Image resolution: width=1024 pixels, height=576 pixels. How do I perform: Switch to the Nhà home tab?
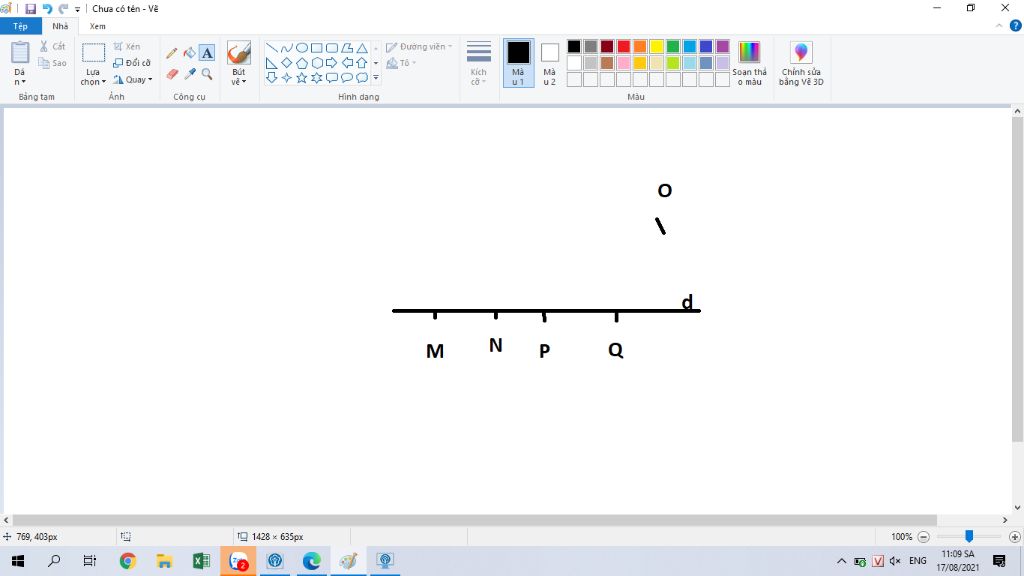[60, 26]
